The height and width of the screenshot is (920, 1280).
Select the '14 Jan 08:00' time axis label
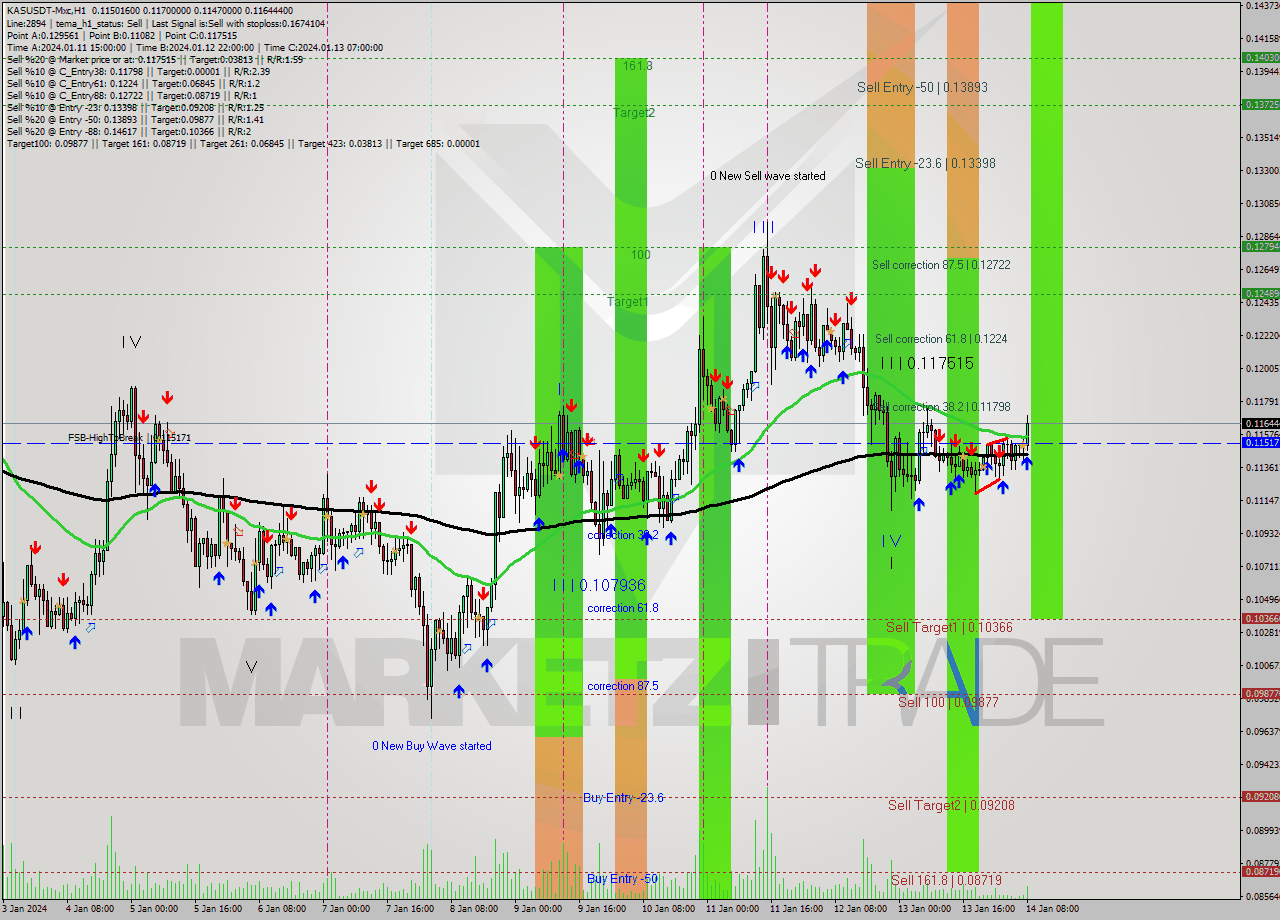click(x=1052, y=909)
